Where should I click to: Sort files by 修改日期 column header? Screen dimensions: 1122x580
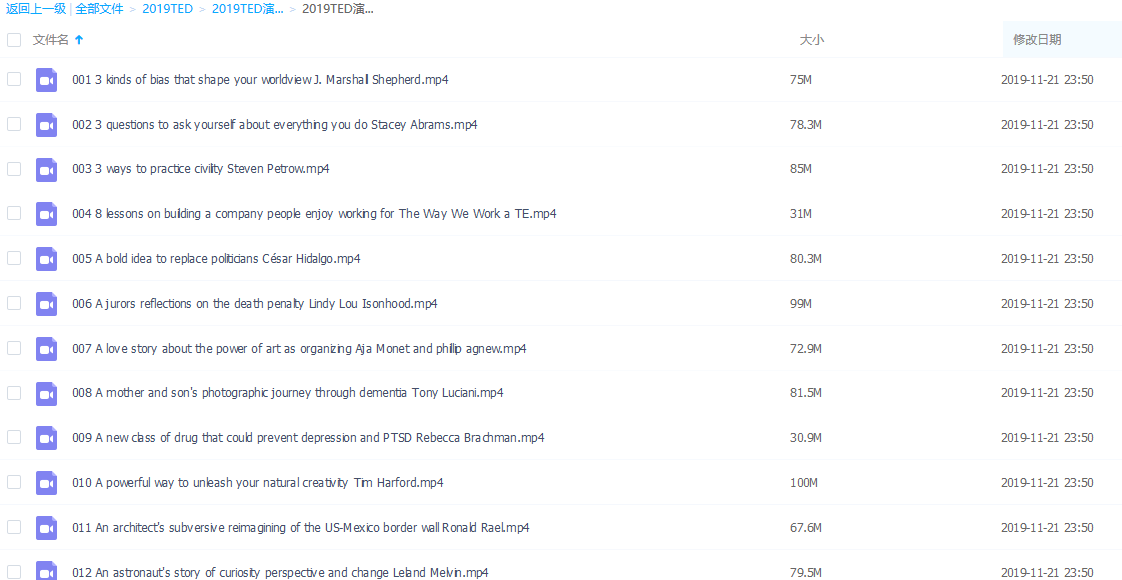pos(1037,40)
